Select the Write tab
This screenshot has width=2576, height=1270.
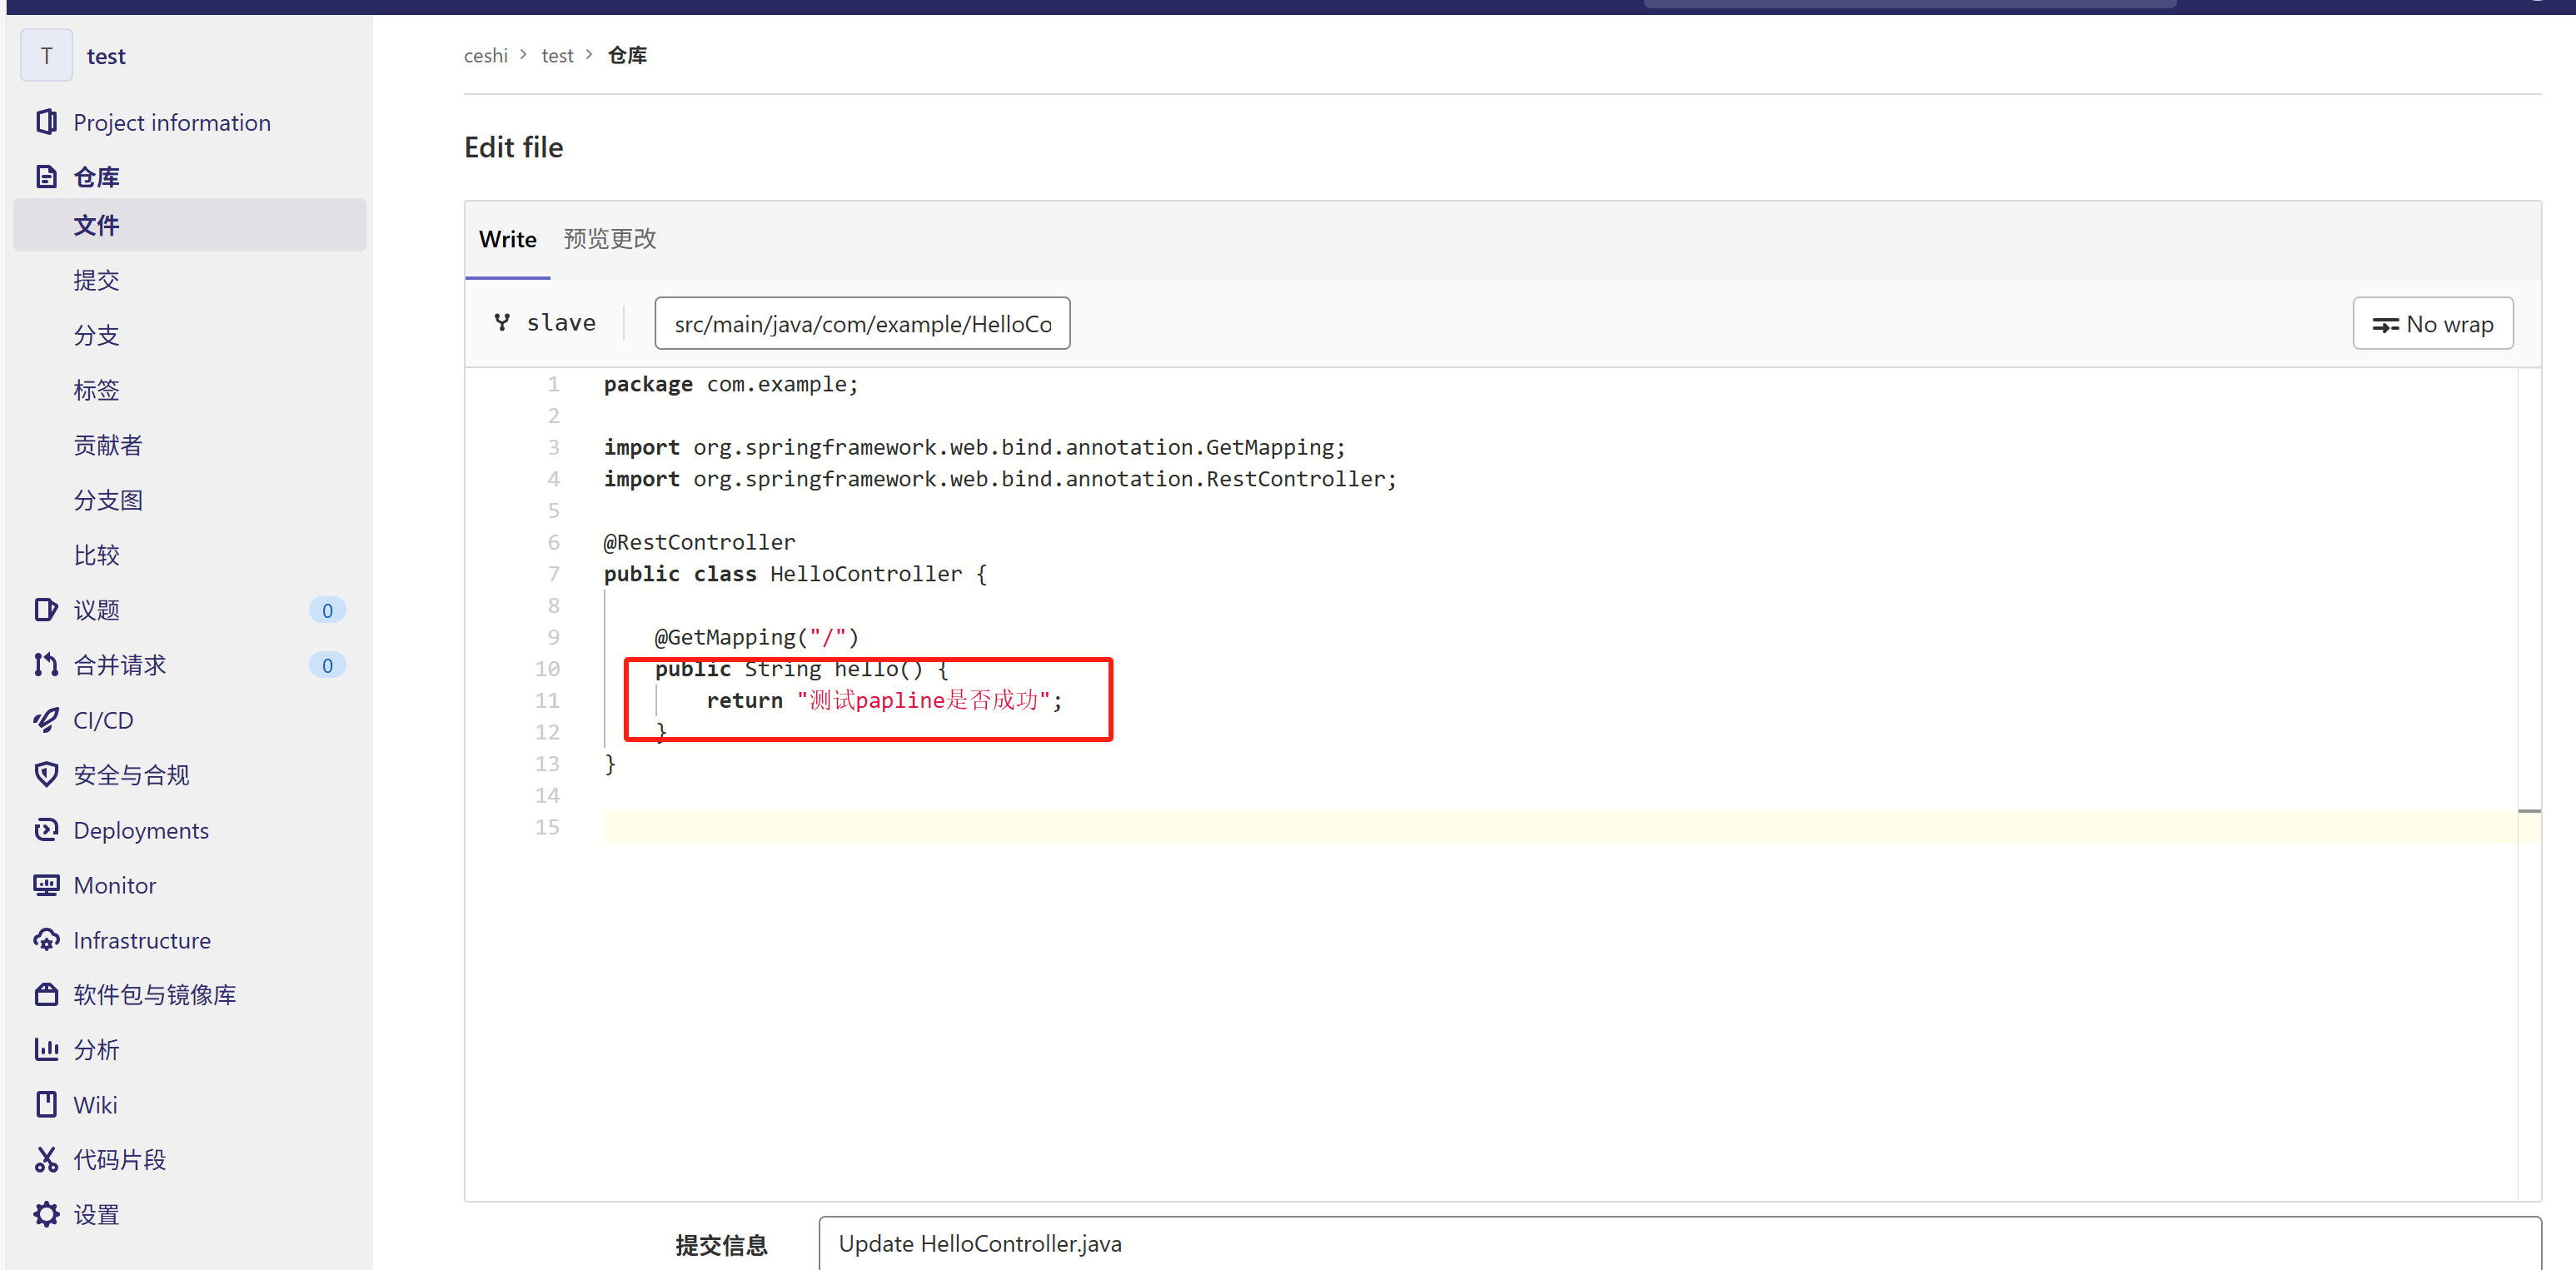pos(507,239)
